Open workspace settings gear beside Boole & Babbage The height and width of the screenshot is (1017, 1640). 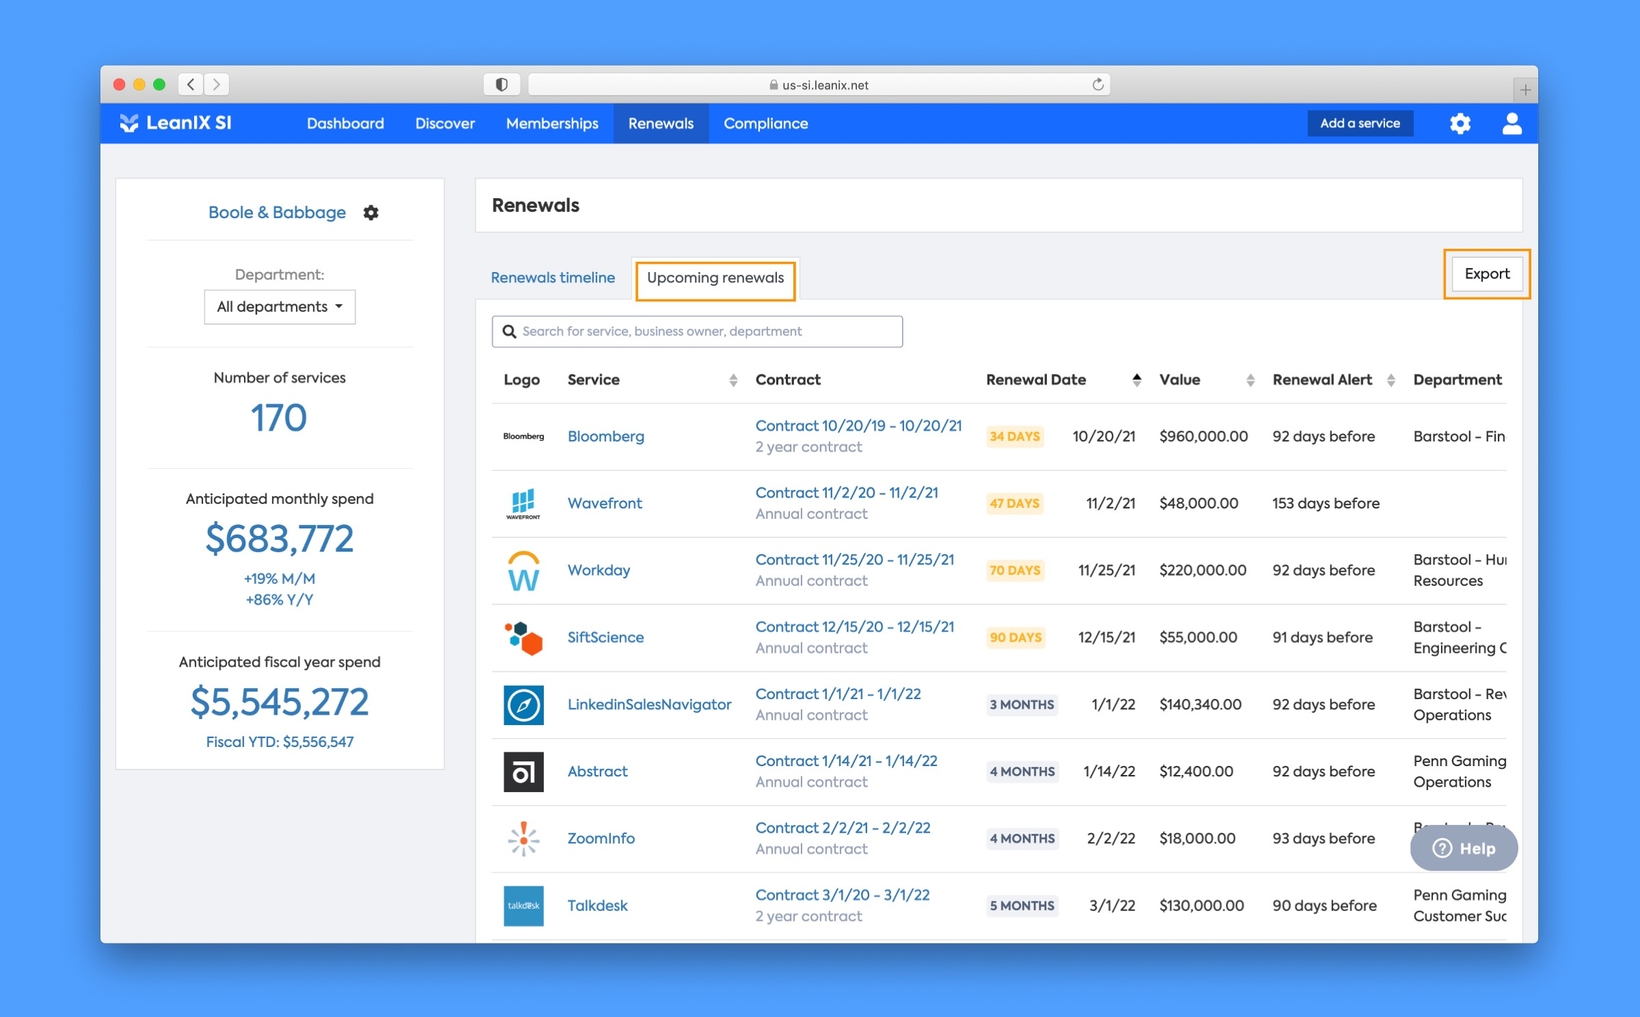371,212
